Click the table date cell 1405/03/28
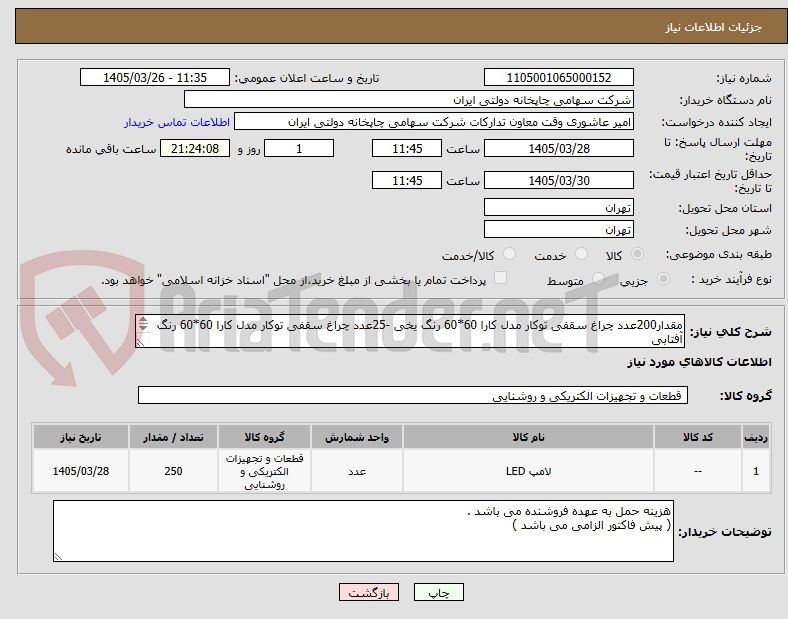Screen dimensions: 788x619 point(81,471)
